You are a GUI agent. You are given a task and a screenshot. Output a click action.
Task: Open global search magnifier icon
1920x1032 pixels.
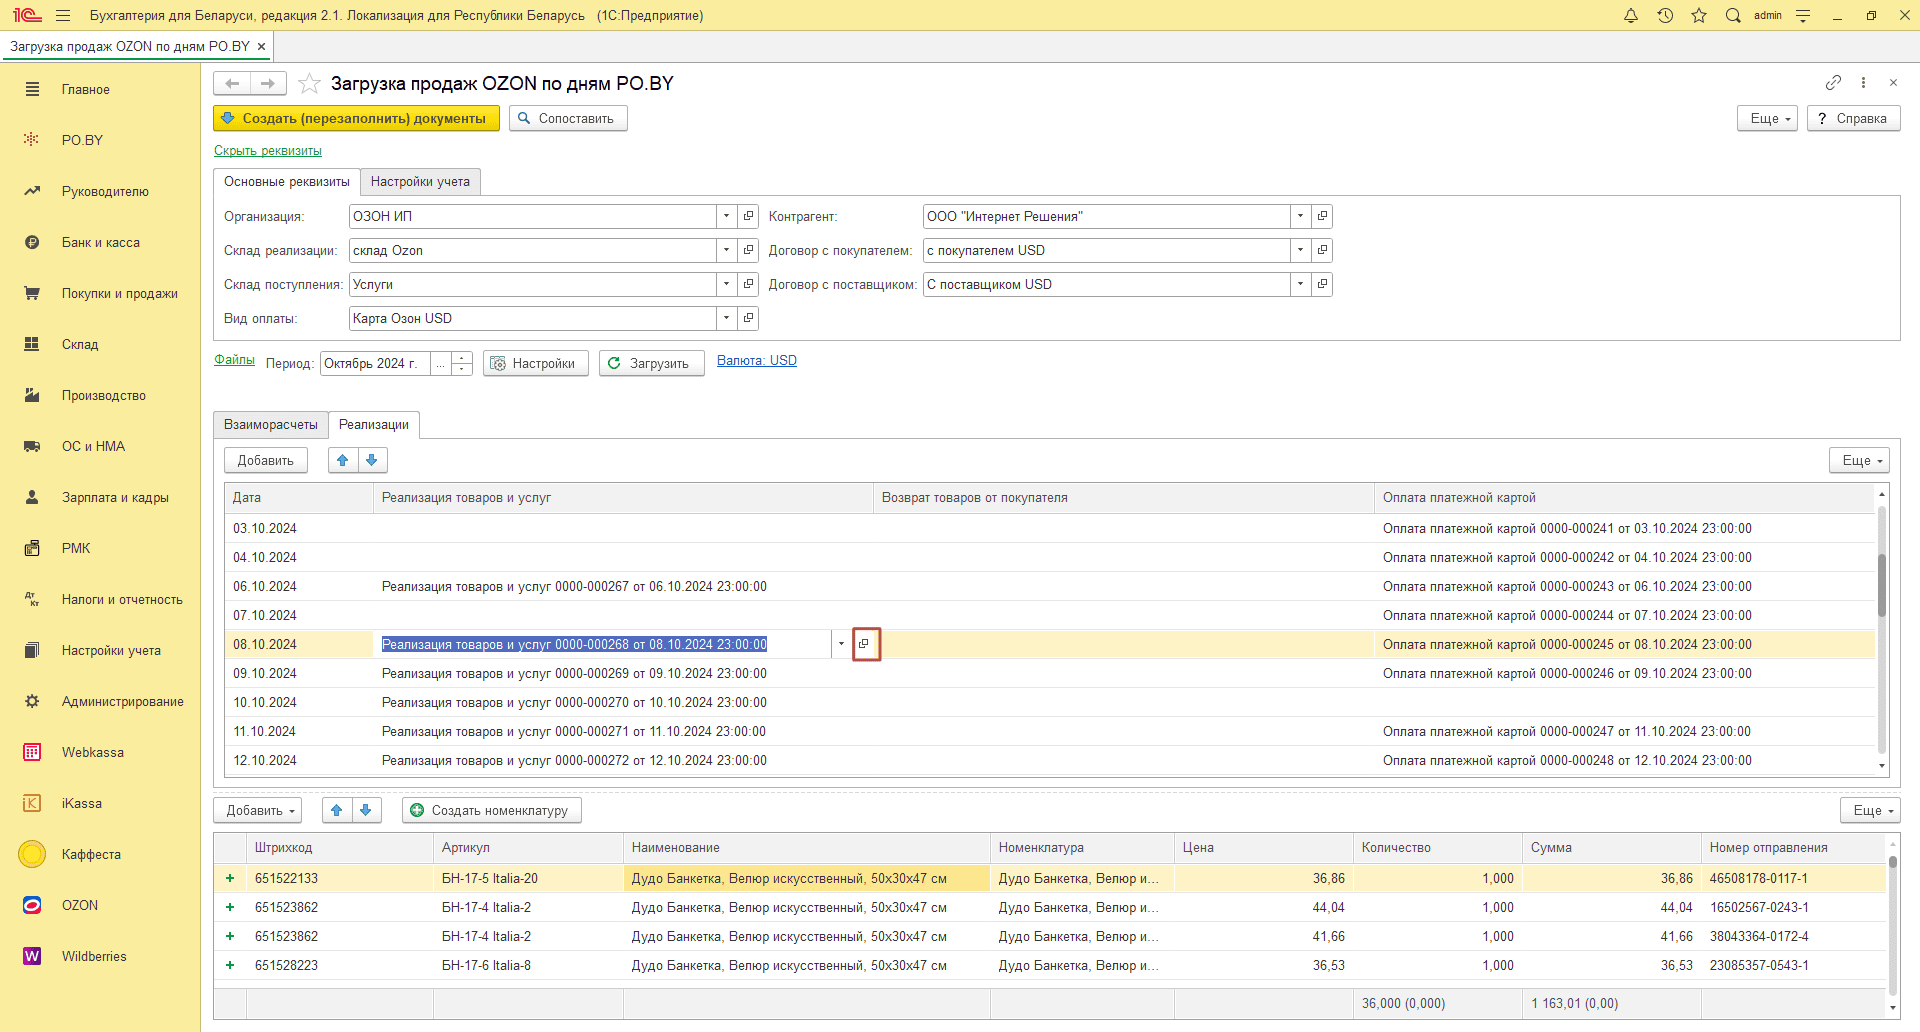(x=1733, y=15)
